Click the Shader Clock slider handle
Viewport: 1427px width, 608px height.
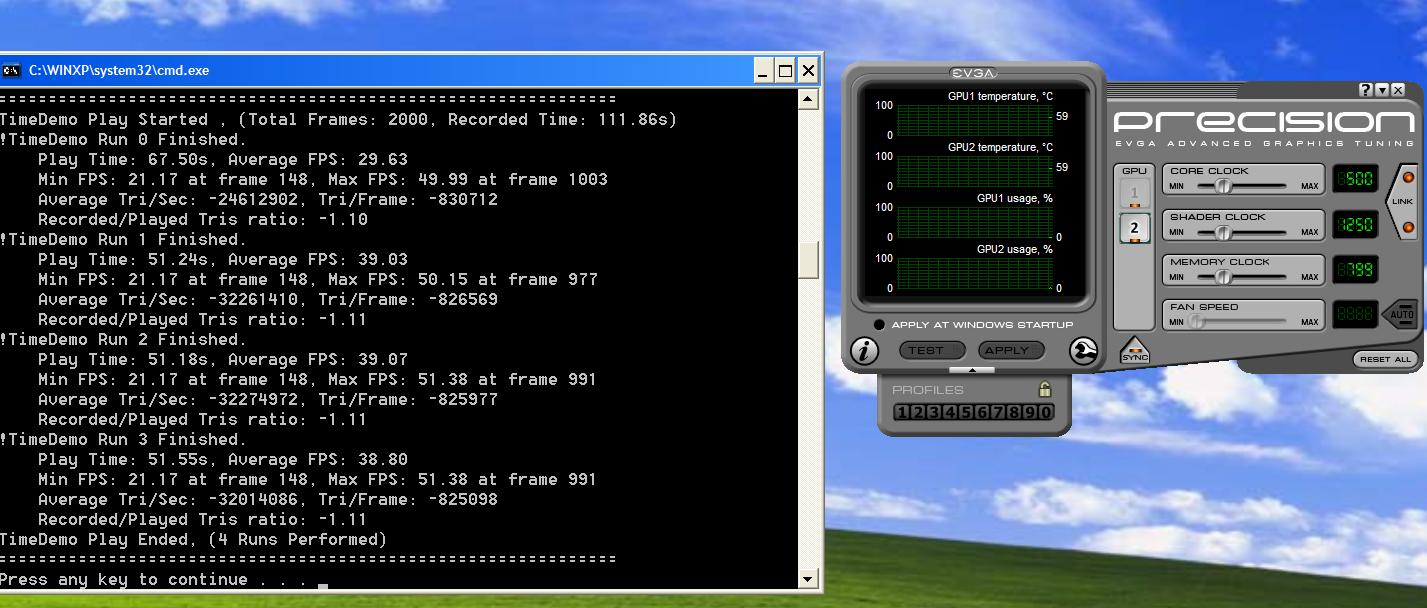[1222, 233]
